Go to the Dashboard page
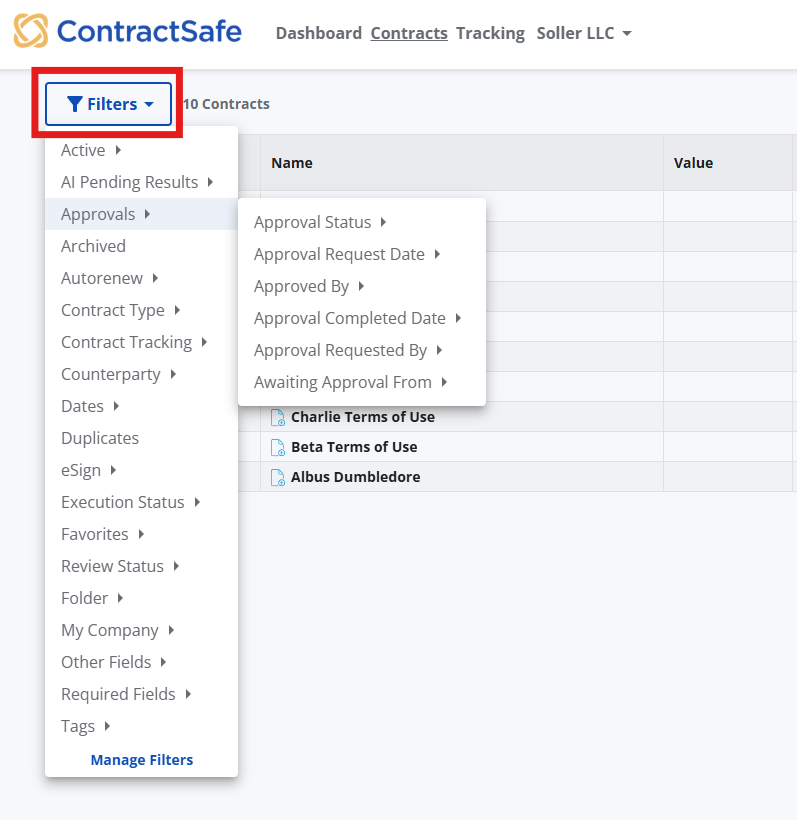This screenshot has height=820, width=797. pyautogui.click(x=318, y=33)
